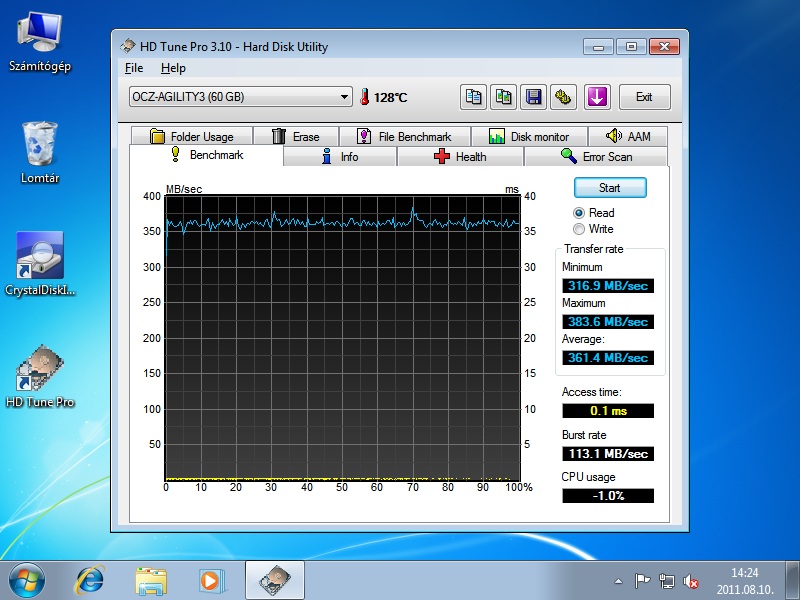The image size is (800, 600).
Task: Show hidden tray icons arrow
Action: tap(618, 581)
